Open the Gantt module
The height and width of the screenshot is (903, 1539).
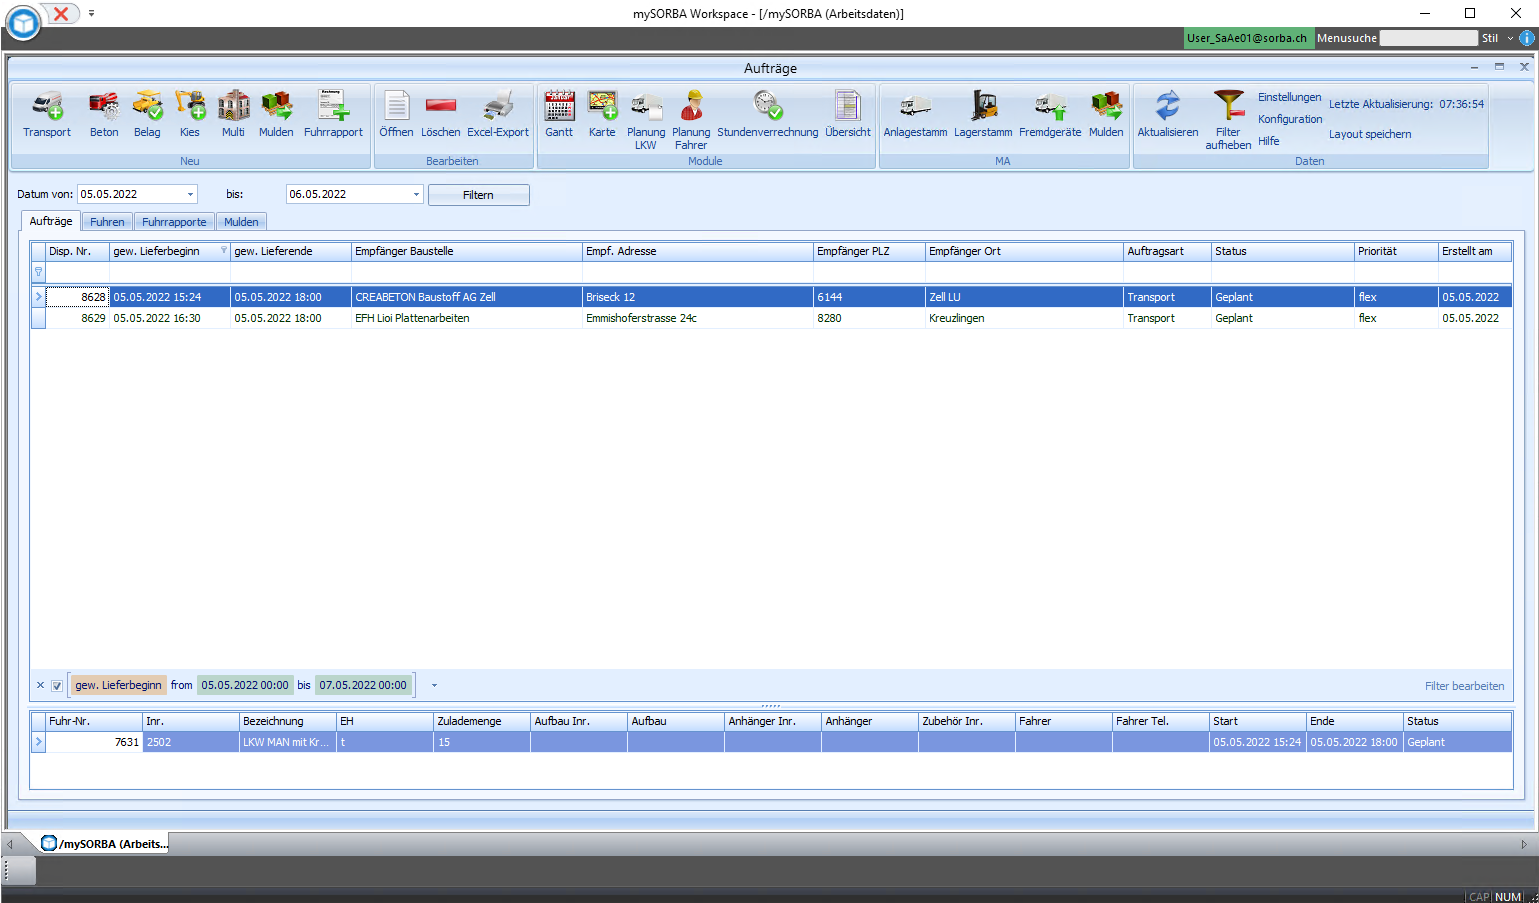[559, 115]
